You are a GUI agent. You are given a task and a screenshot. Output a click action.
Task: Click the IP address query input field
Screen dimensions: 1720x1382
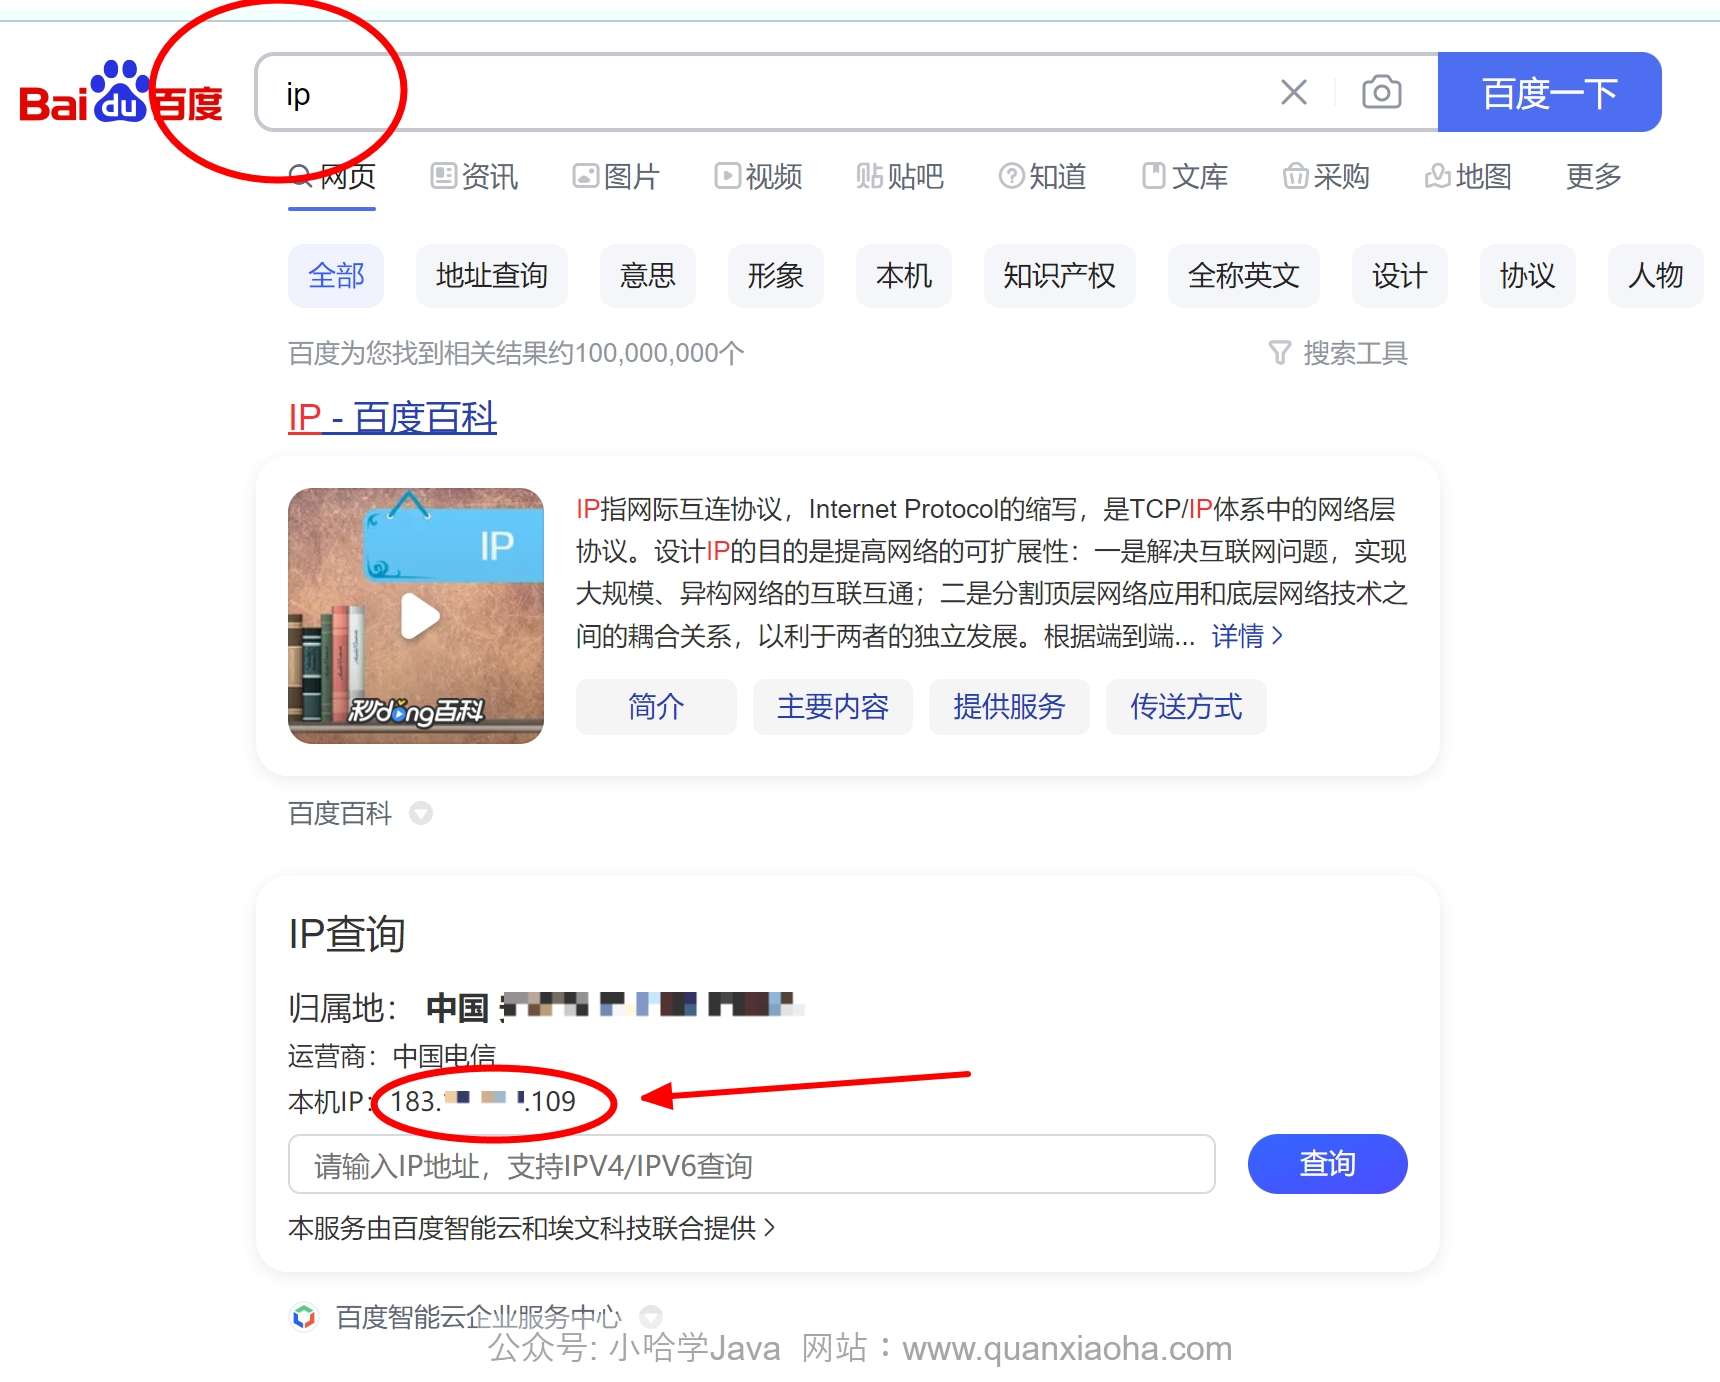tap(752, 1164)
